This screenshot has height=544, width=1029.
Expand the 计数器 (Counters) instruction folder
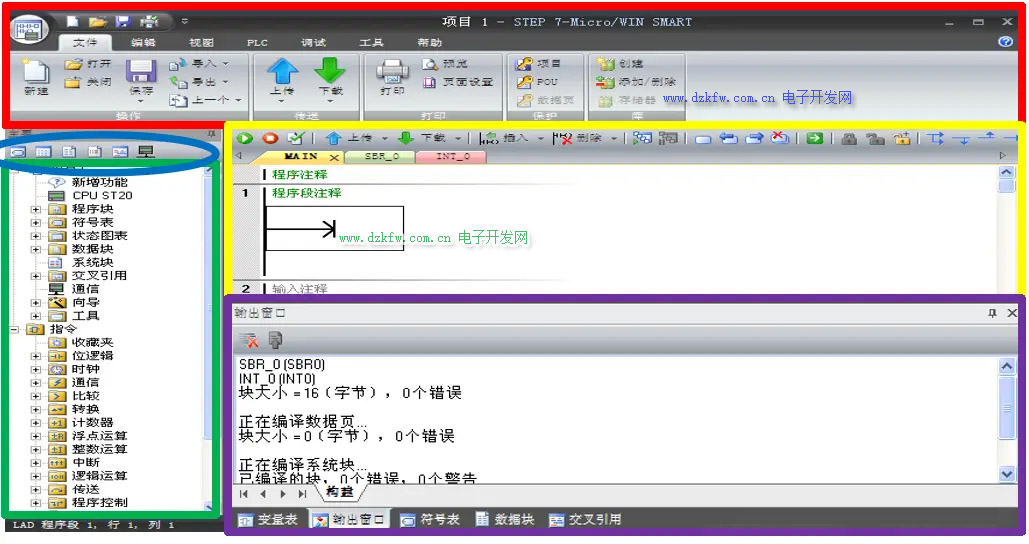(x=36, y=423)
